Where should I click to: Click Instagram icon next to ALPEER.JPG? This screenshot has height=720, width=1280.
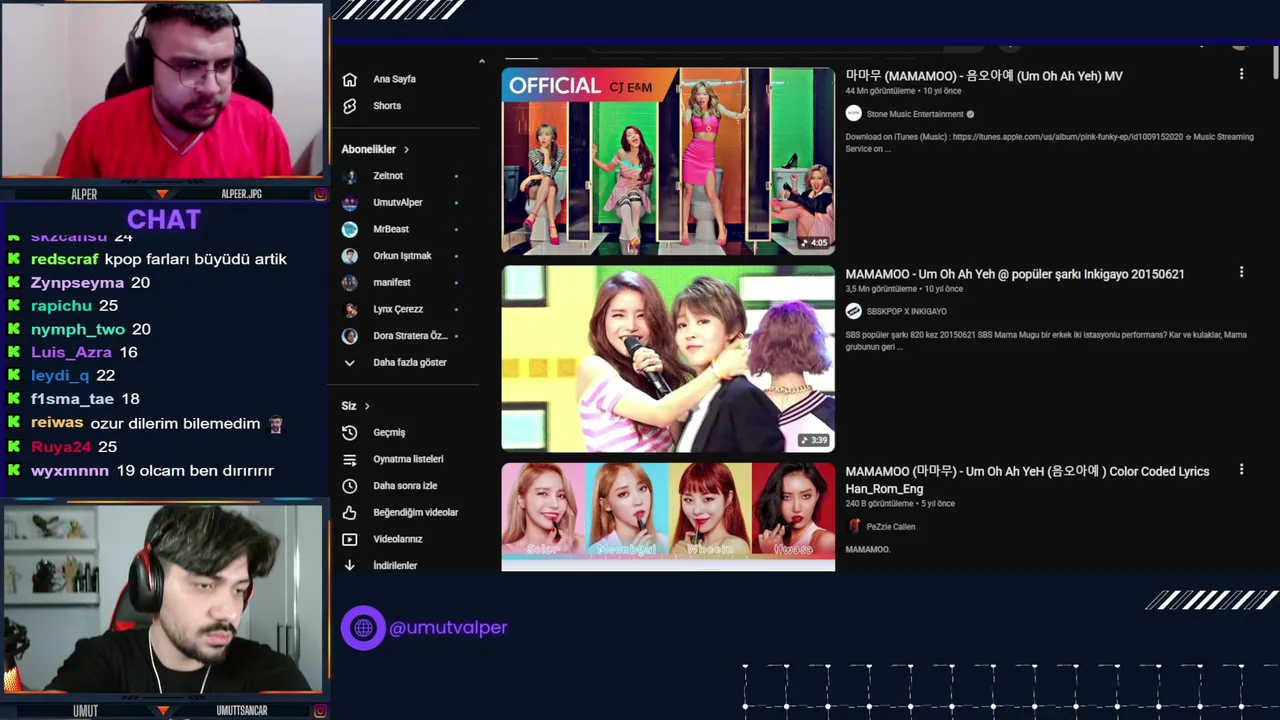click(x=320, y=194)
